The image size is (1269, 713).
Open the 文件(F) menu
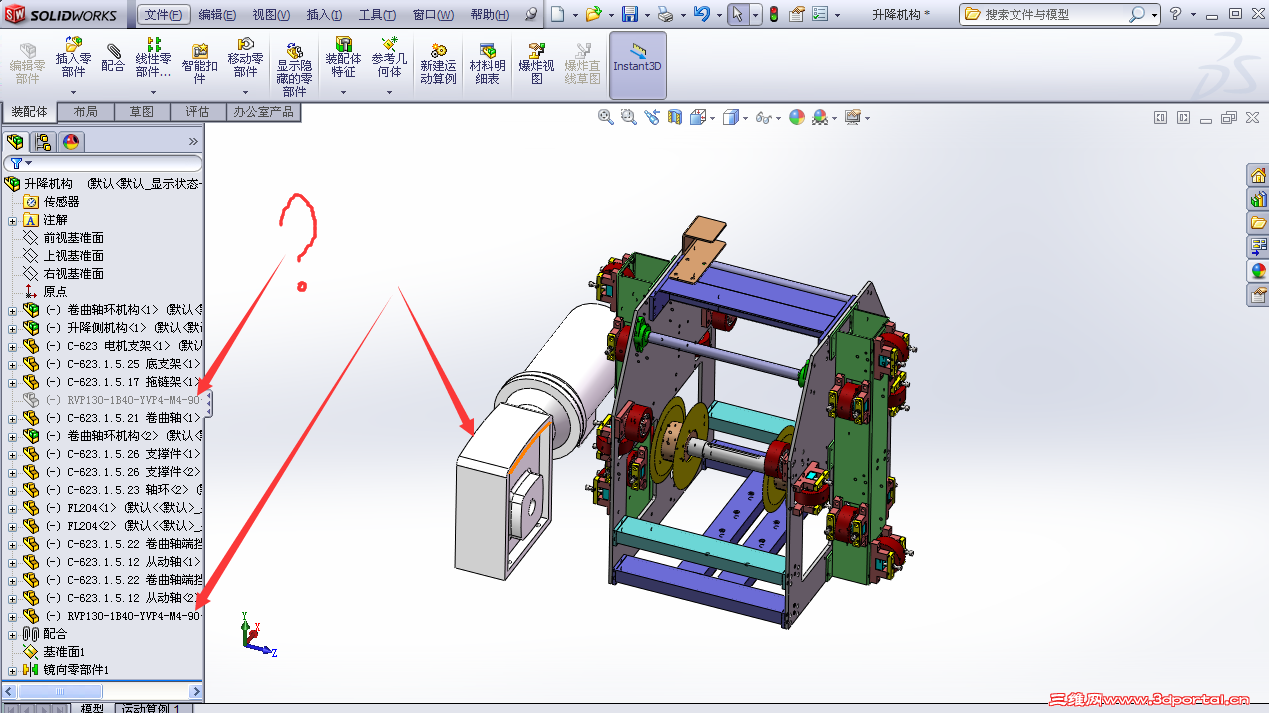point(163,15)
